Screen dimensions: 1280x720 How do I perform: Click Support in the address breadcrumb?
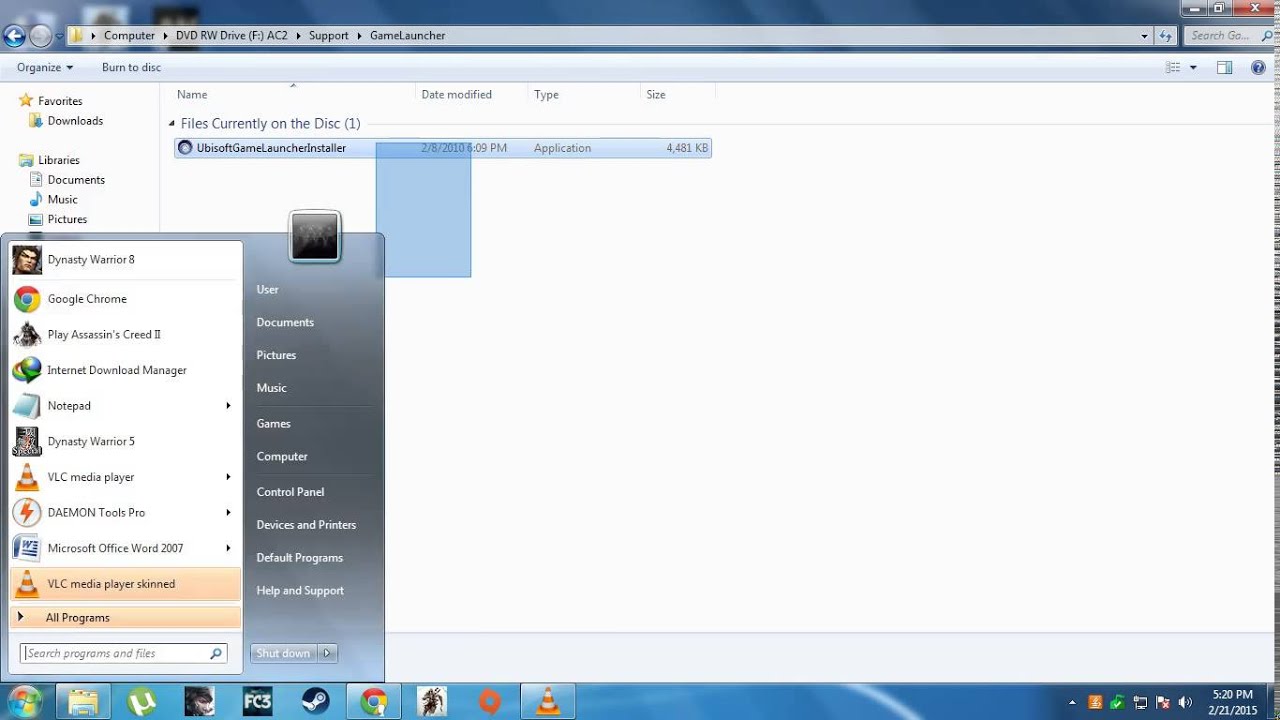click(328, 36)
